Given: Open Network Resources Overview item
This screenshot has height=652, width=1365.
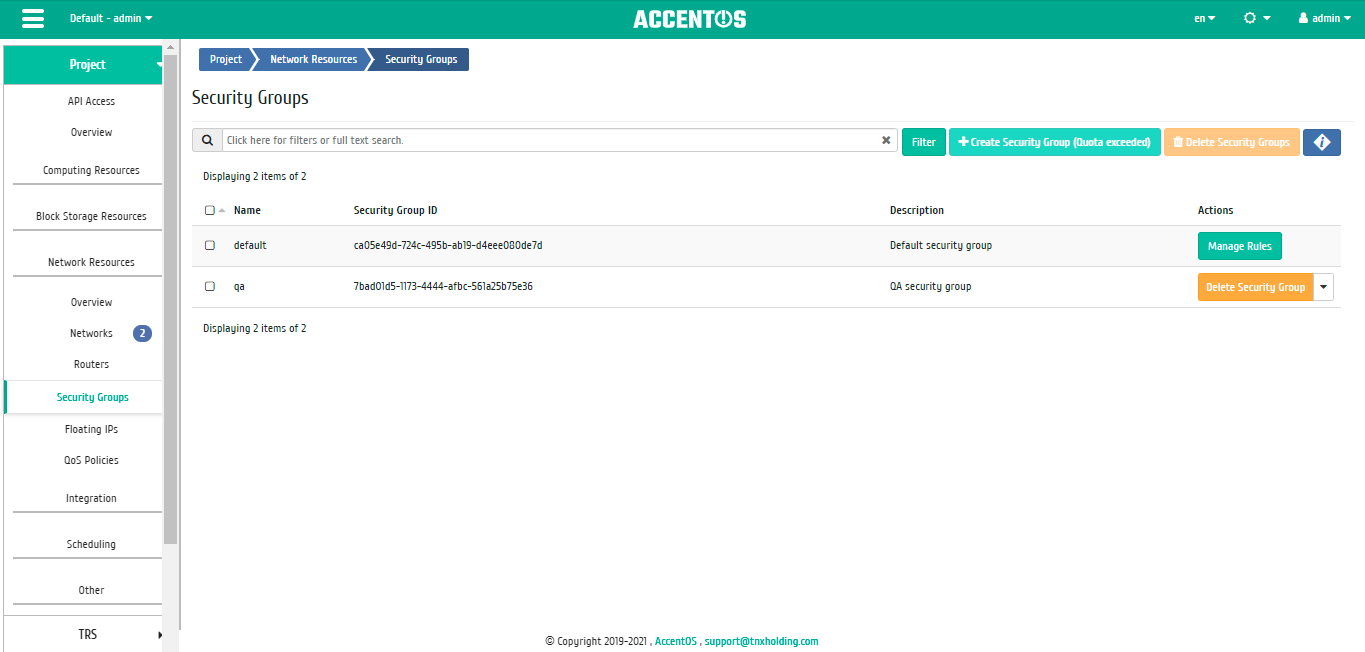Looking at the screenshot, I should click(x=91, y=302).
